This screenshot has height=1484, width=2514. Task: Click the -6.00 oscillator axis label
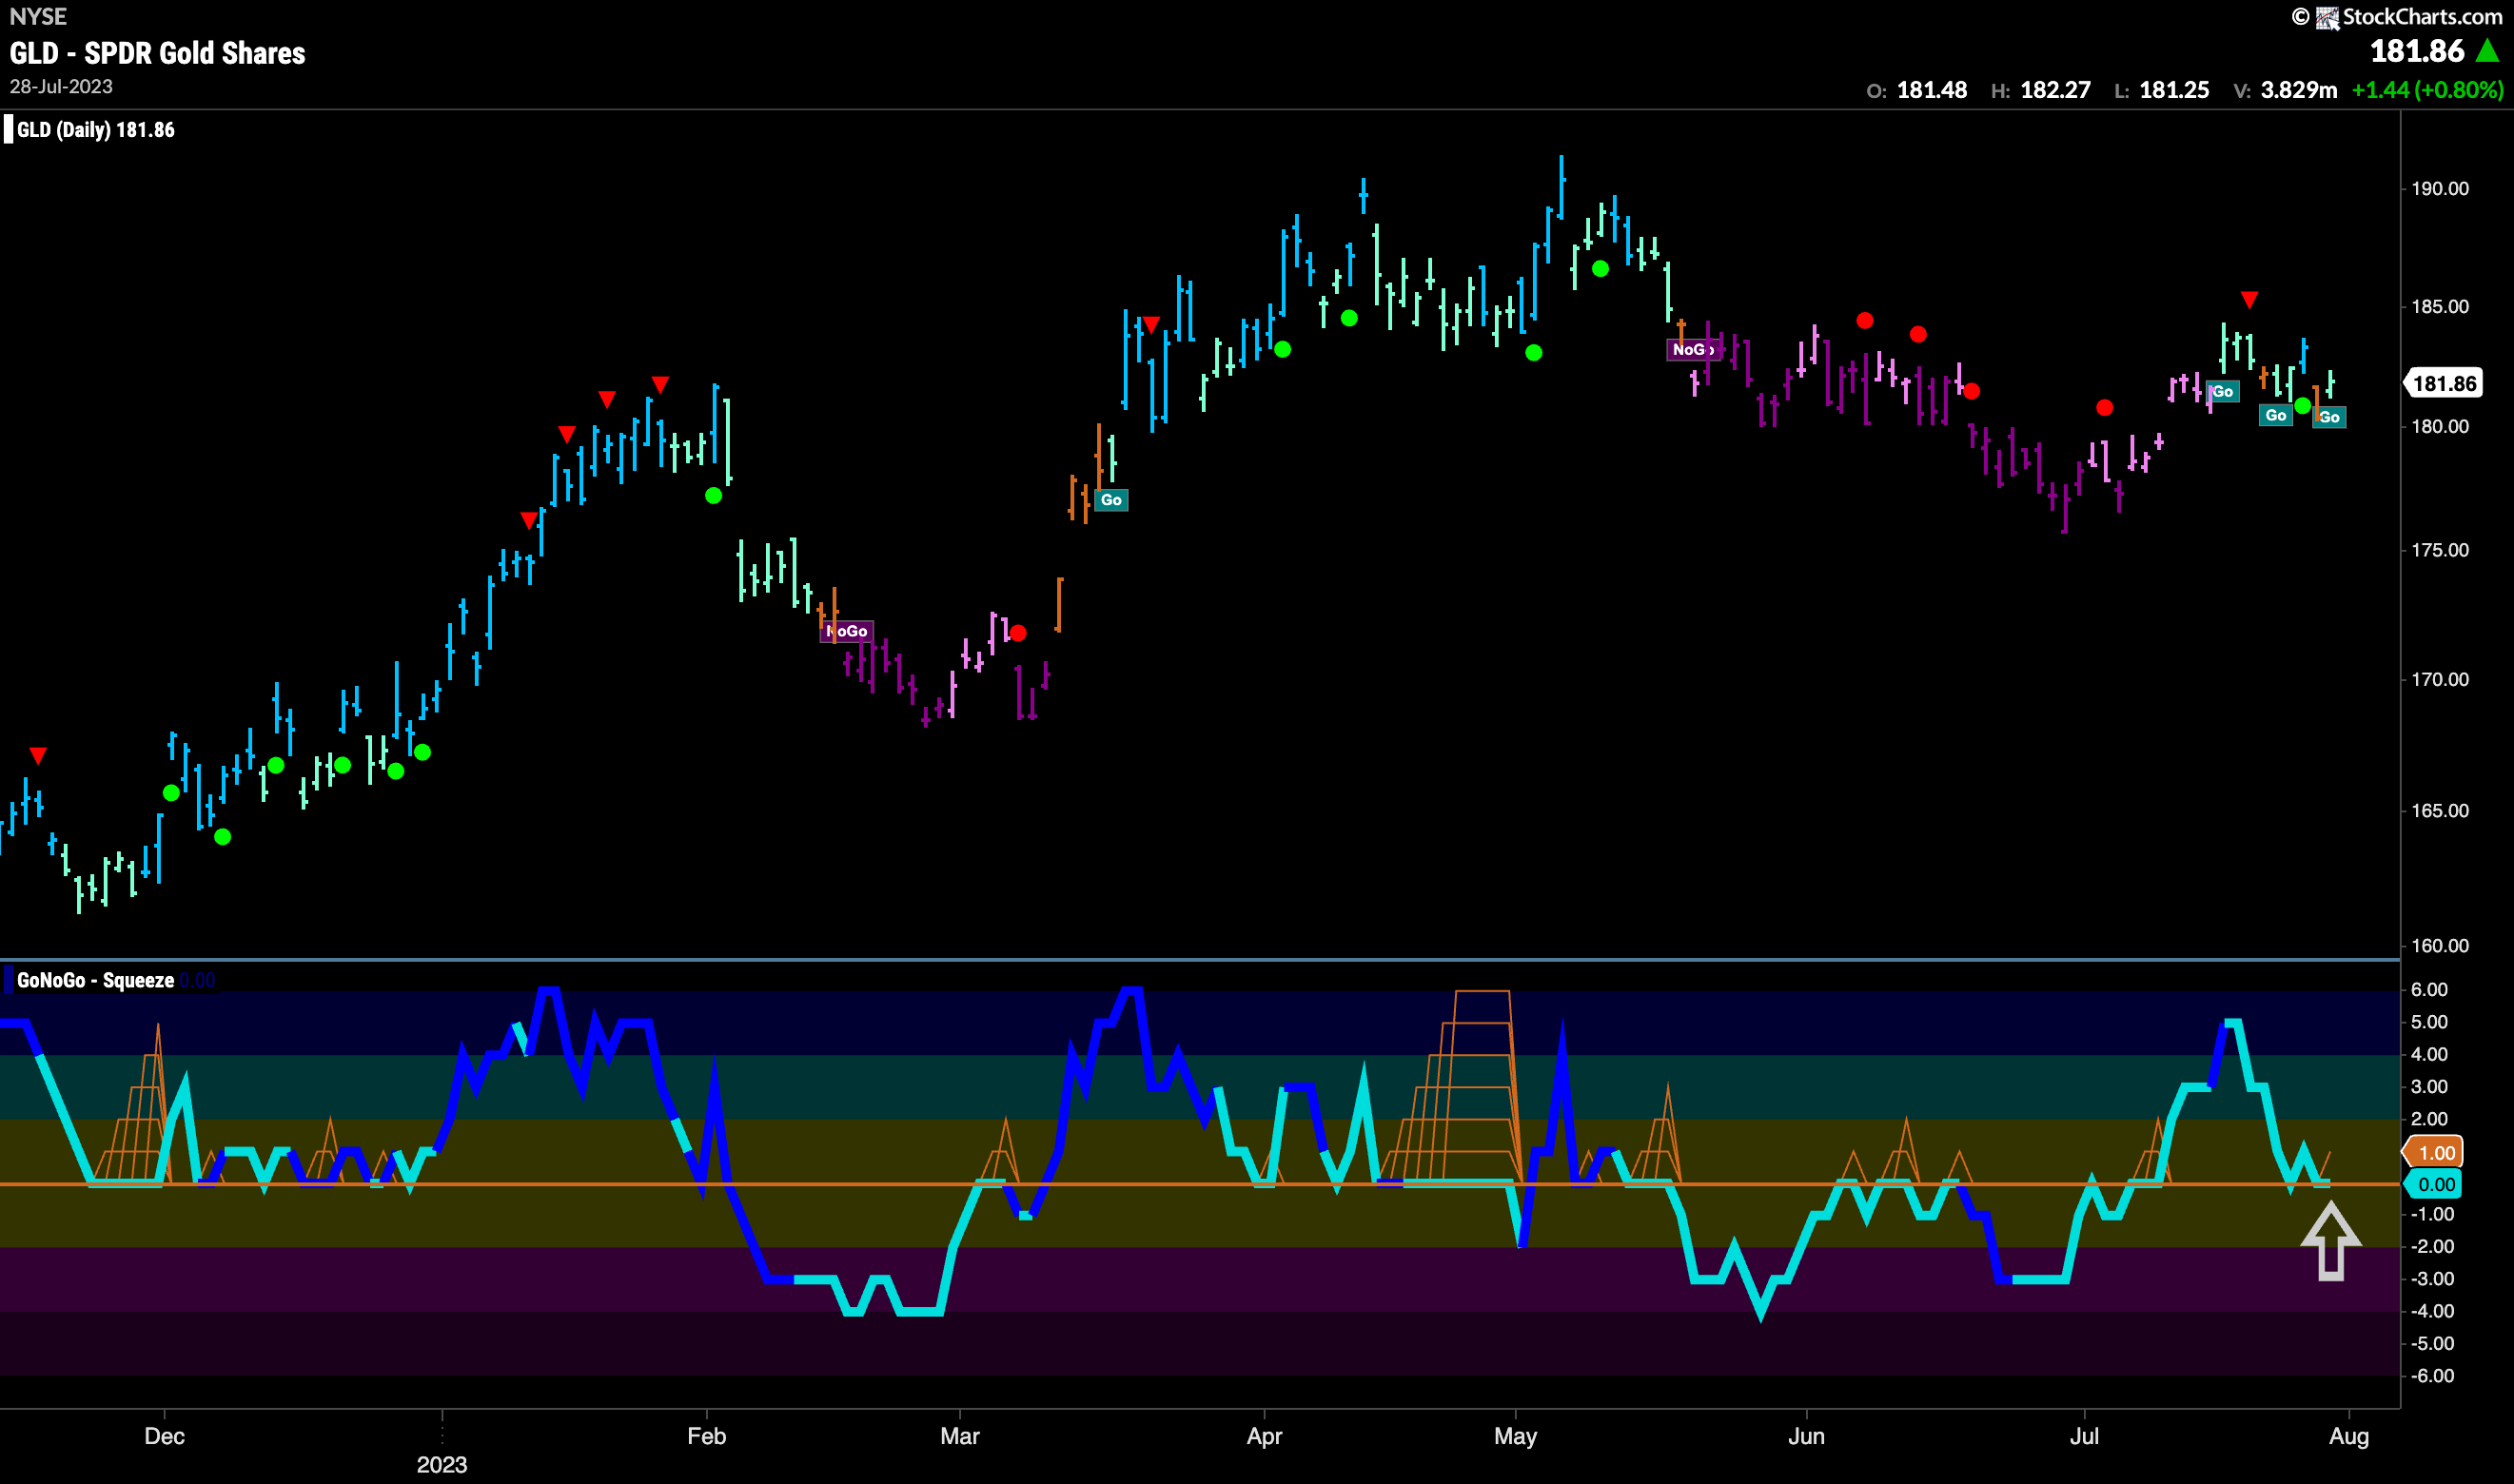(x=2432, y=1376)
